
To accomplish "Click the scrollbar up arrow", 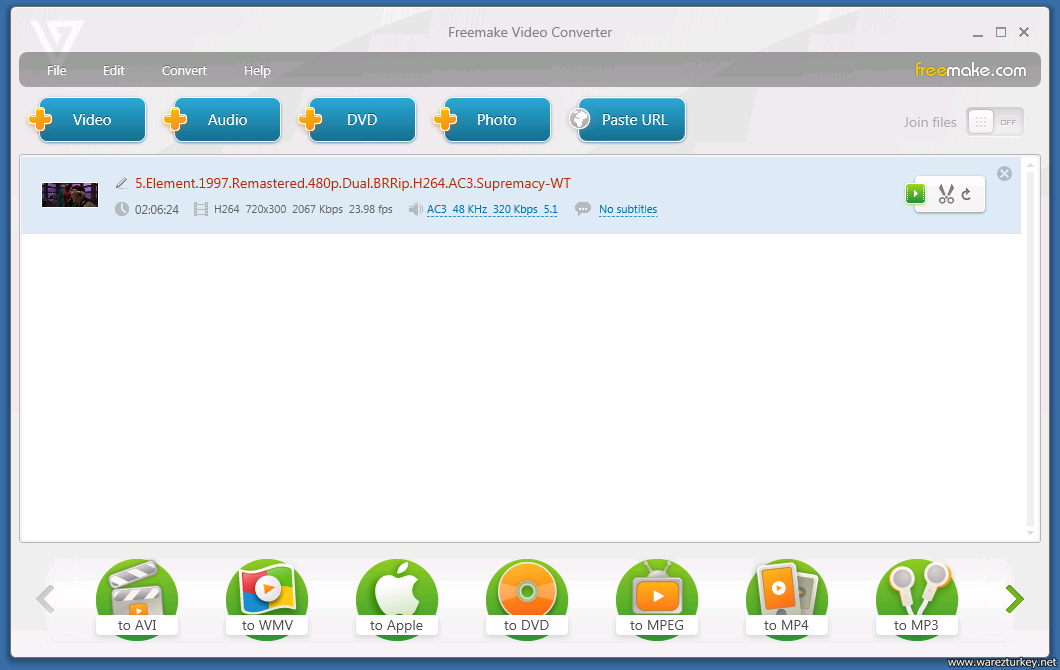I will click(x=1030, y=164).
